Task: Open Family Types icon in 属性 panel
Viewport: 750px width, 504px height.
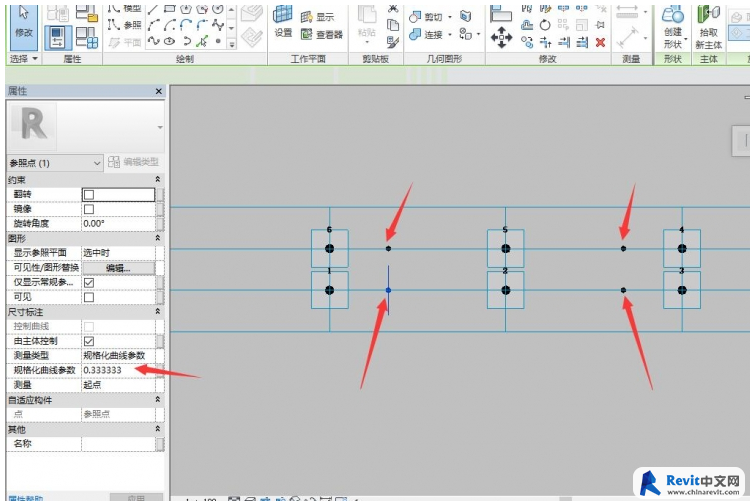Action: pyautogui.click(x=87, y=38)
